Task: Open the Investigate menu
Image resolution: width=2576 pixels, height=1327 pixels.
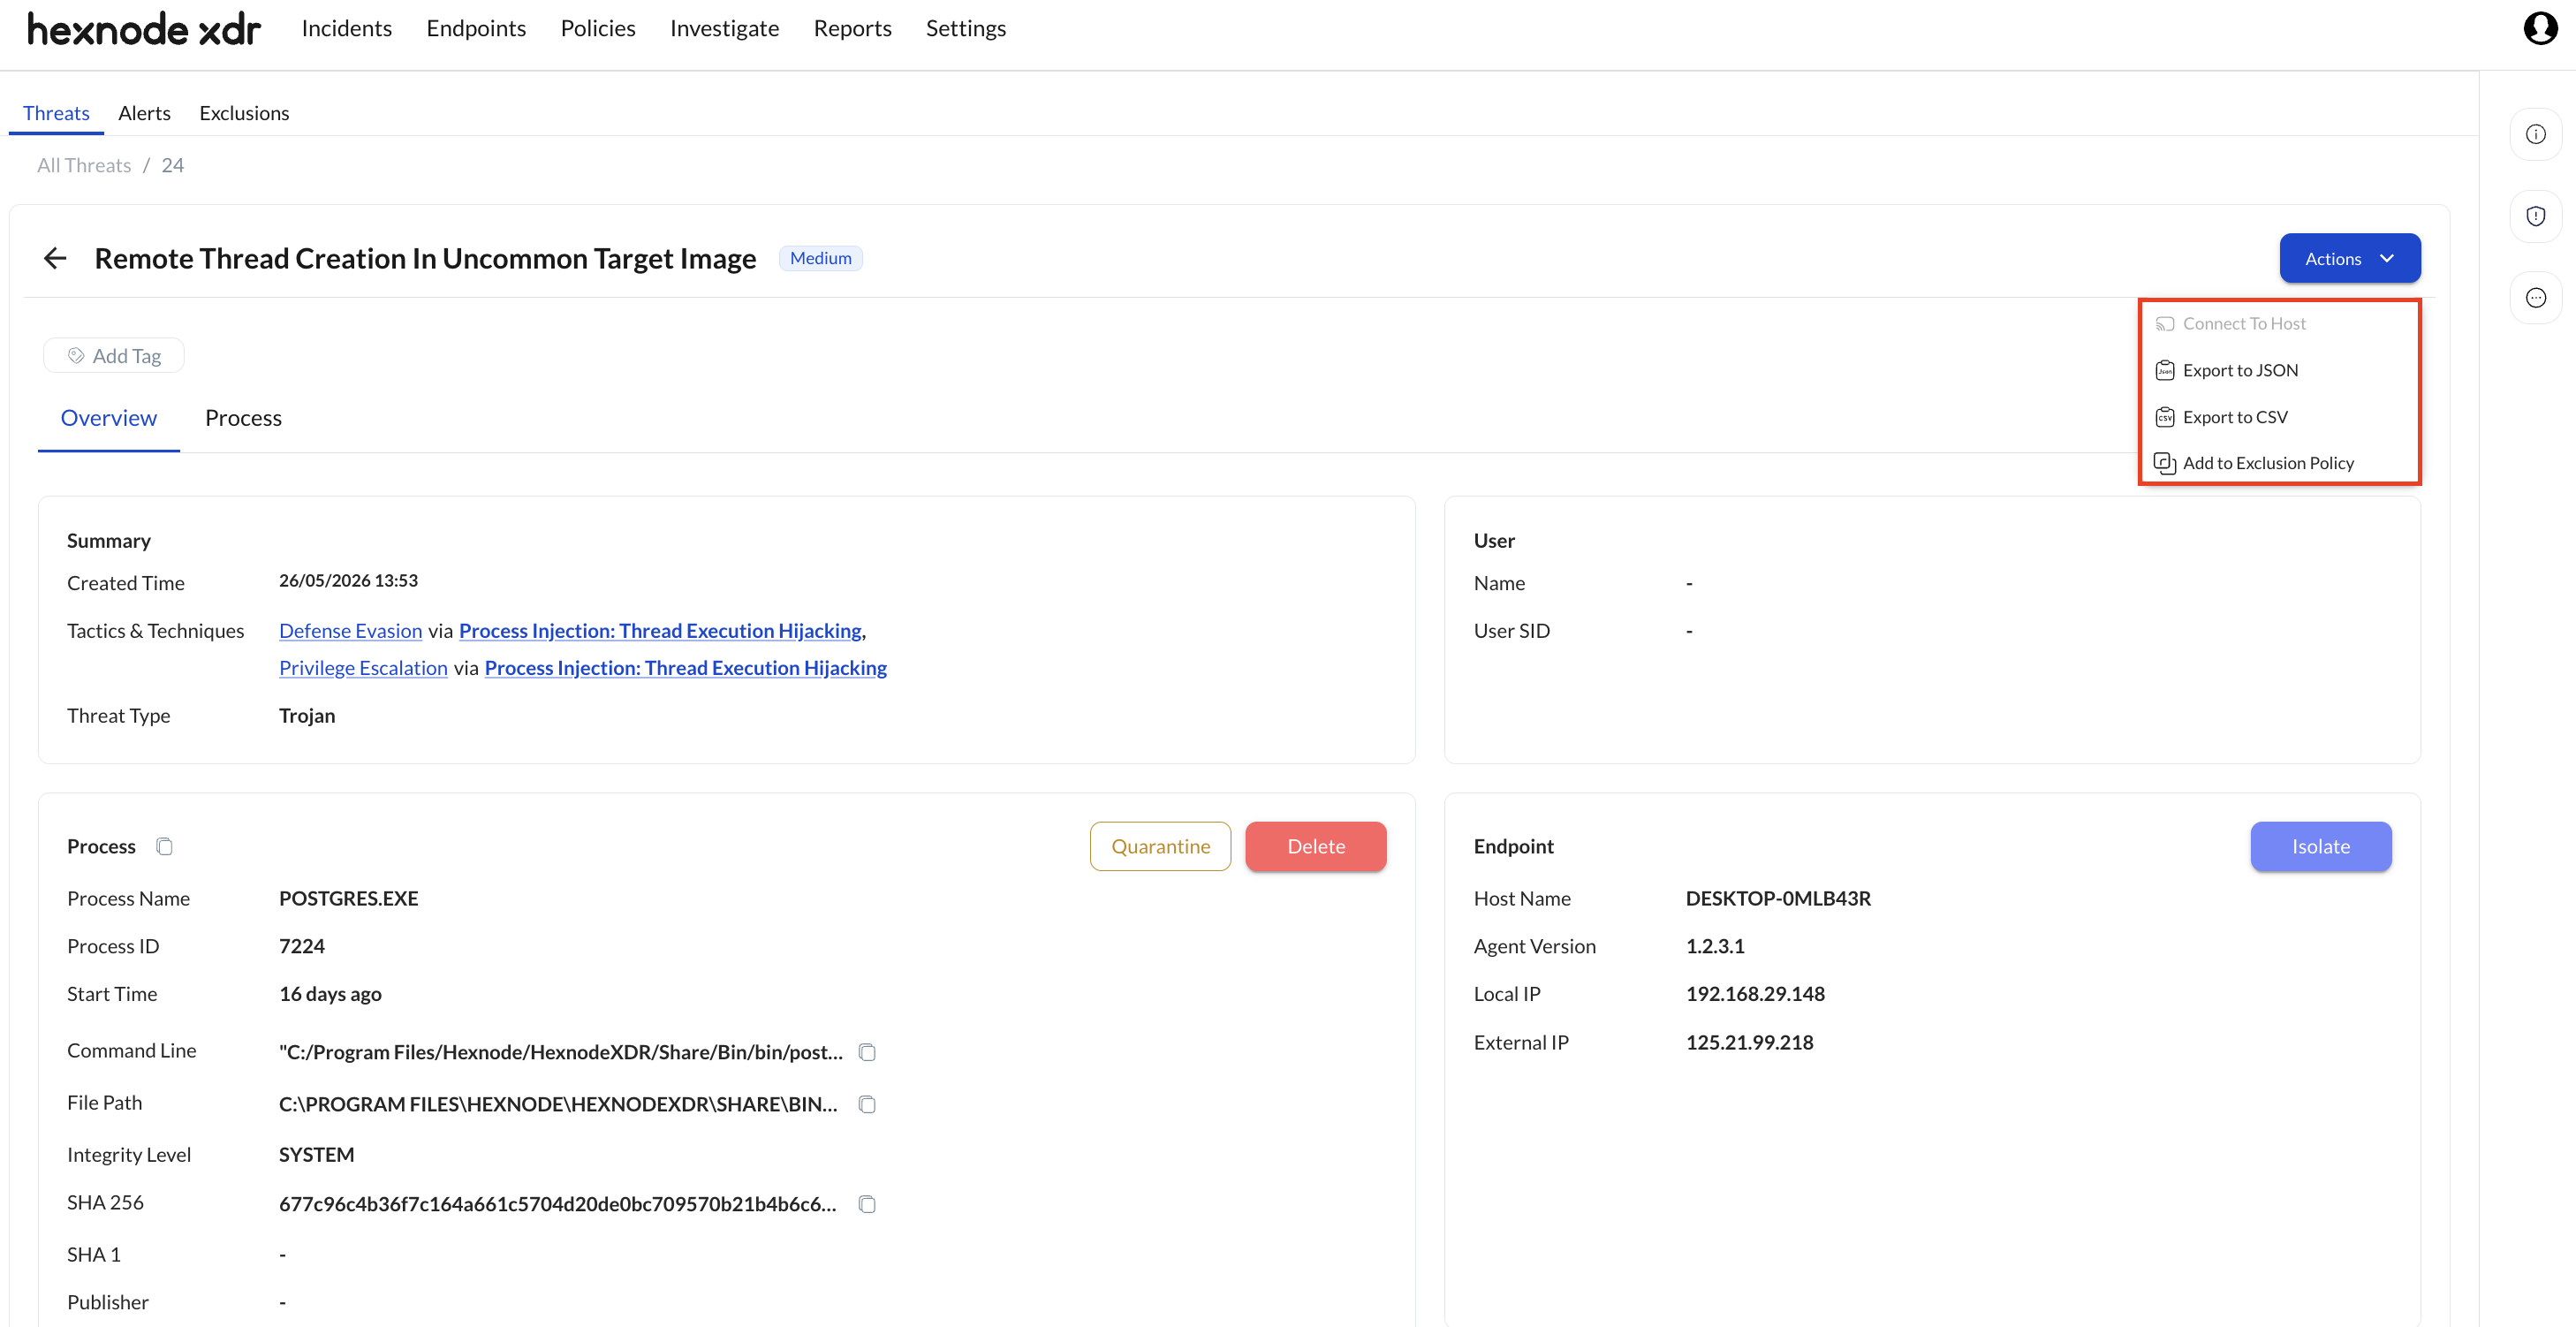Action: 724,28
